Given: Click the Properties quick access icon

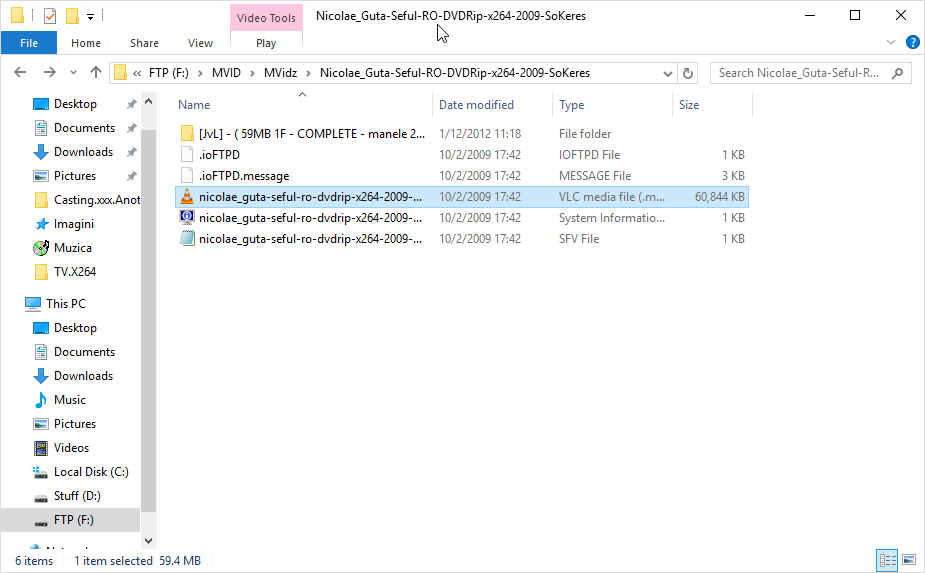Looking at the screenshot, I should (50, 16).
